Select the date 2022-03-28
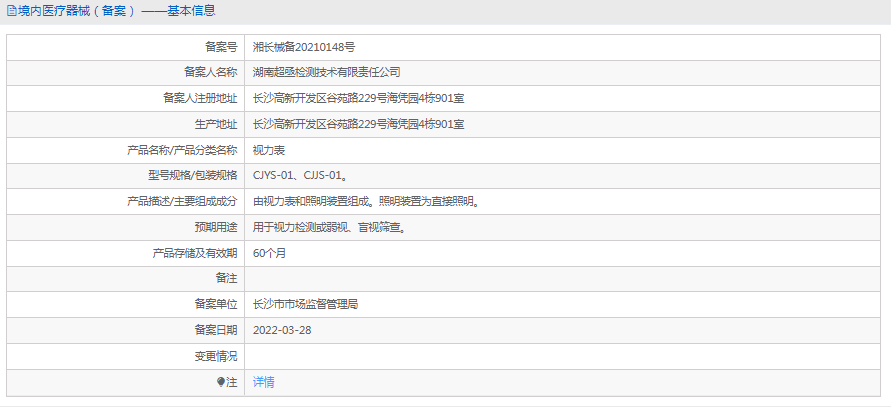Screen dimensions: 891x407 tap(282, 331)
